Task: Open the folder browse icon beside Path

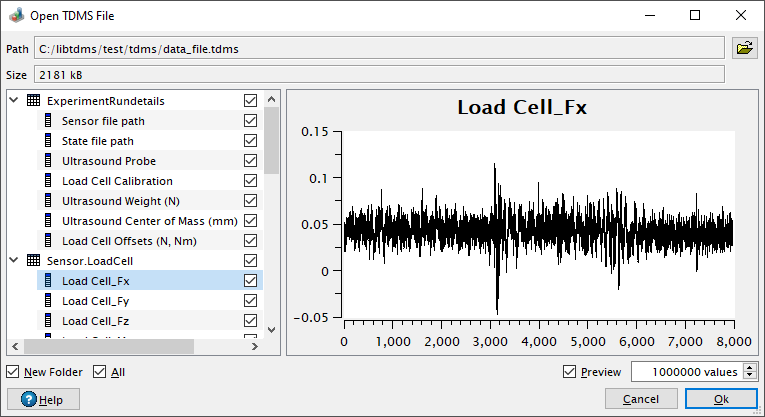Action: coord(745,48)
